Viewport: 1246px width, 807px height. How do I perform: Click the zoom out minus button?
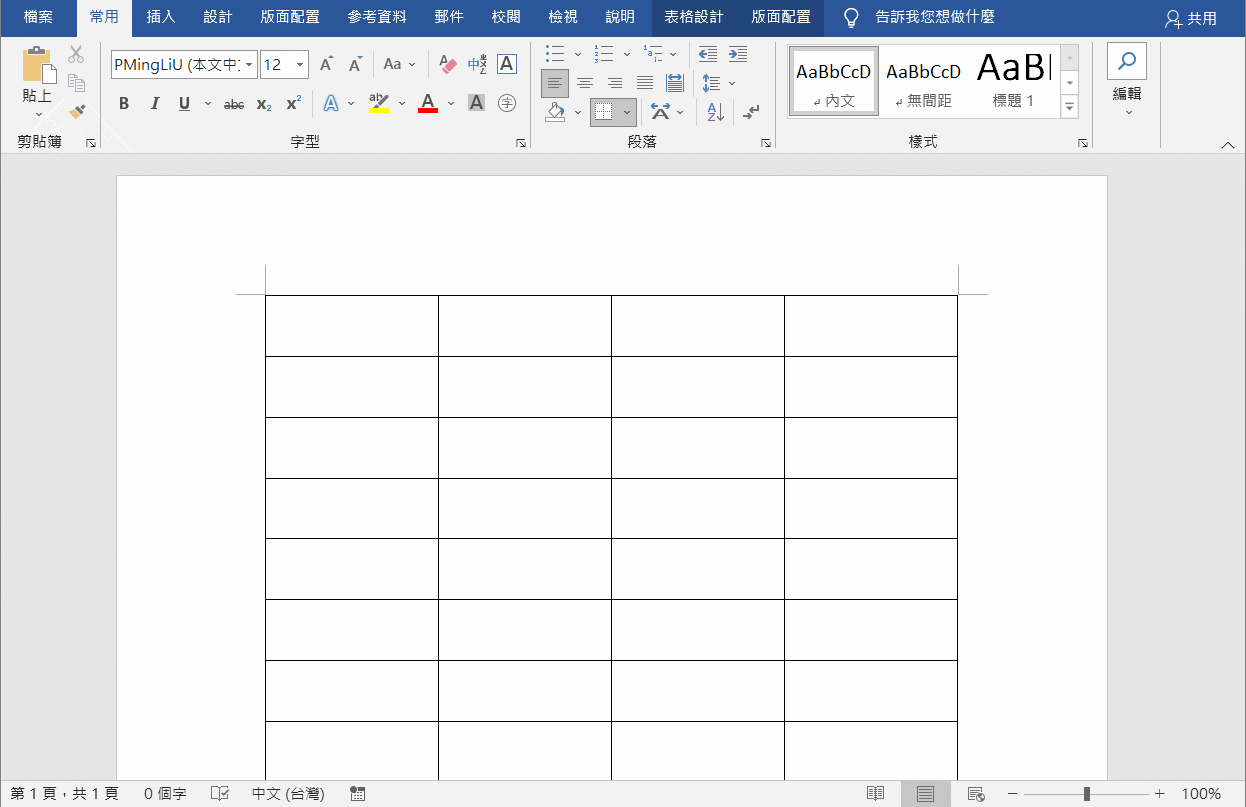1013,794
